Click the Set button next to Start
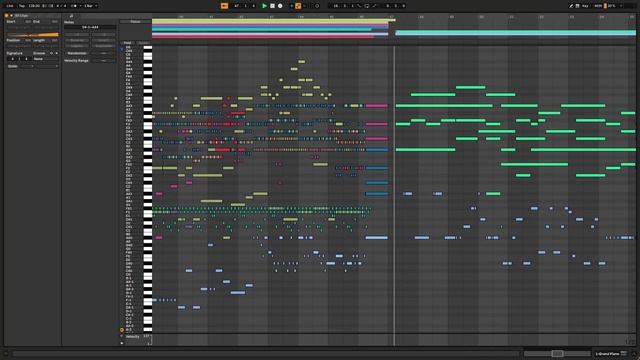Screen dimensions: 640x360 [x=28, y=22]
